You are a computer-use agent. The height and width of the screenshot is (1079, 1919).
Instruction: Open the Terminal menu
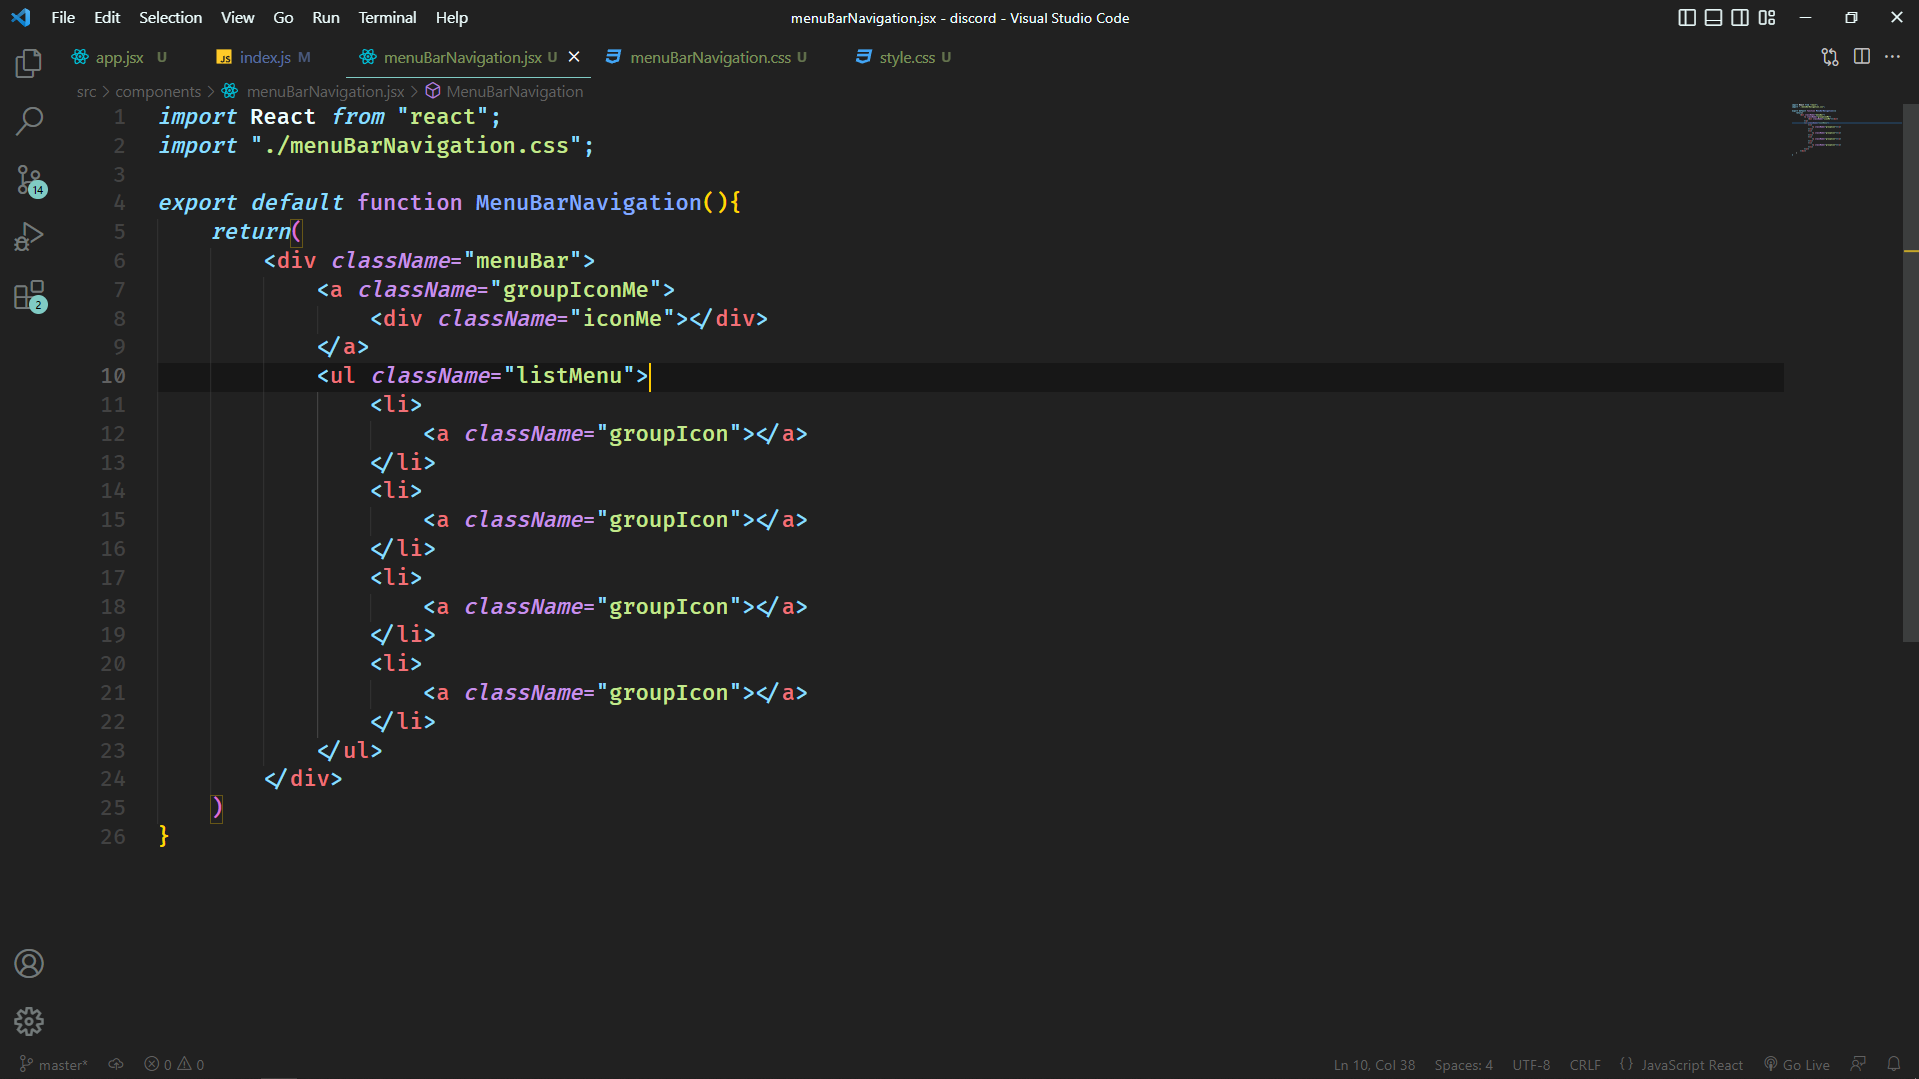[387, 18]
